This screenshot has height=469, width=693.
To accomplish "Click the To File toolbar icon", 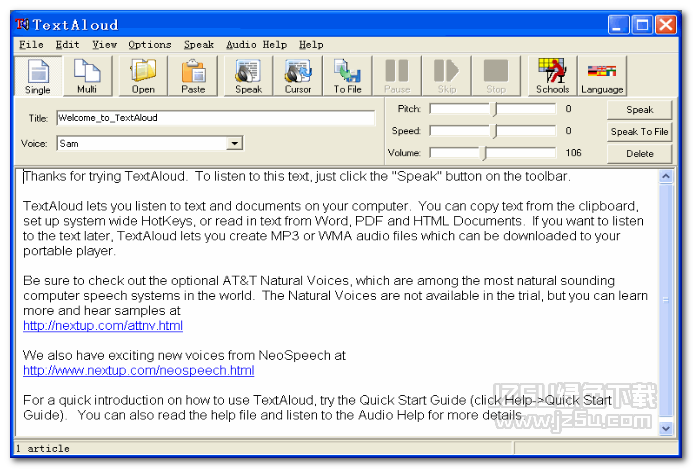I will click(x=347, y=76).
